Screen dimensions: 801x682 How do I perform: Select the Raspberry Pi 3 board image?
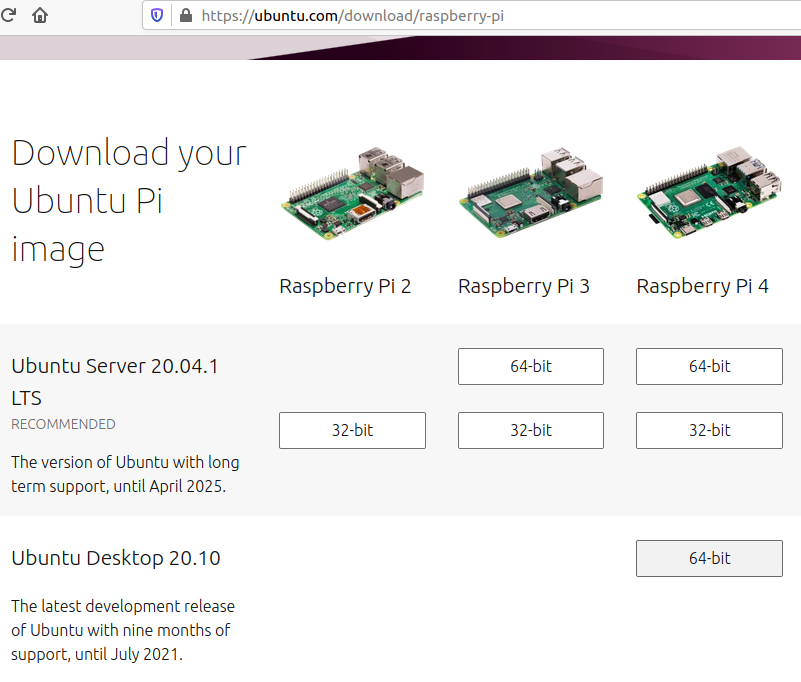tap(531, 193)
